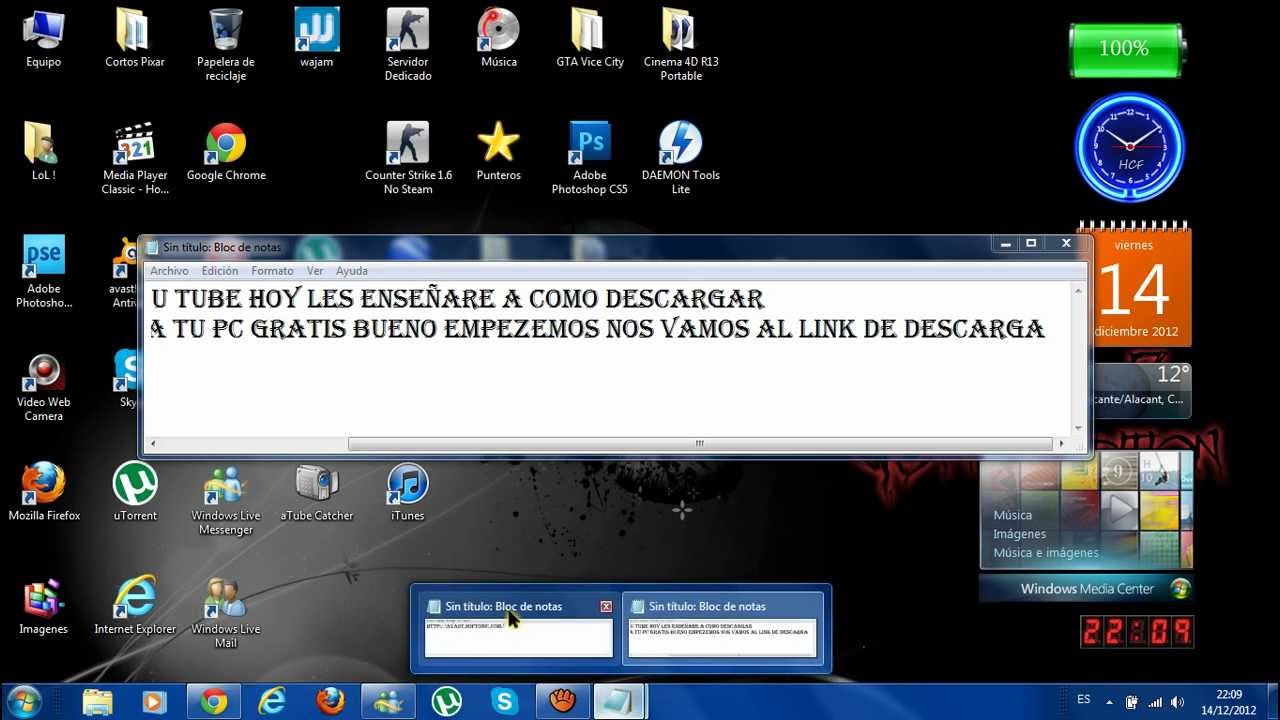
Task: Open the Windows Start button
Action: (24, 701)
